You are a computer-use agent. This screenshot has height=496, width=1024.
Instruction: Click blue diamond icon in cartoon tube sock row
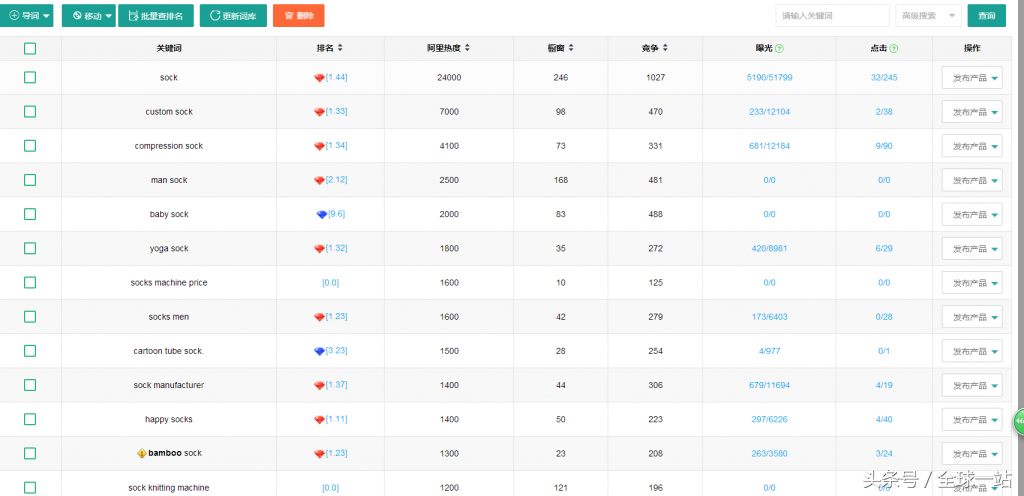click(x=319, y=351)
